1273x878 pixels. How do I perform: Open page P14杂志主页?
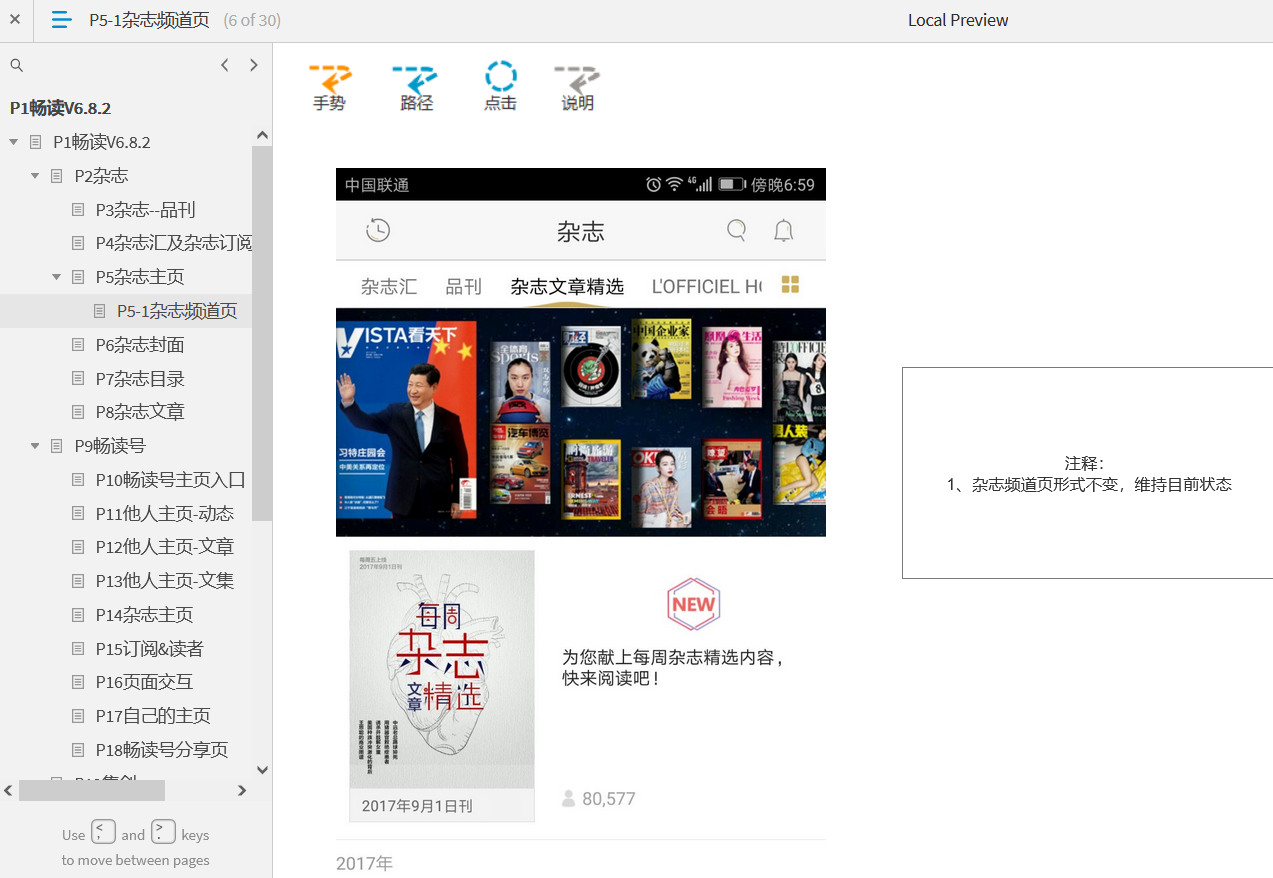(x=144, y=615)
